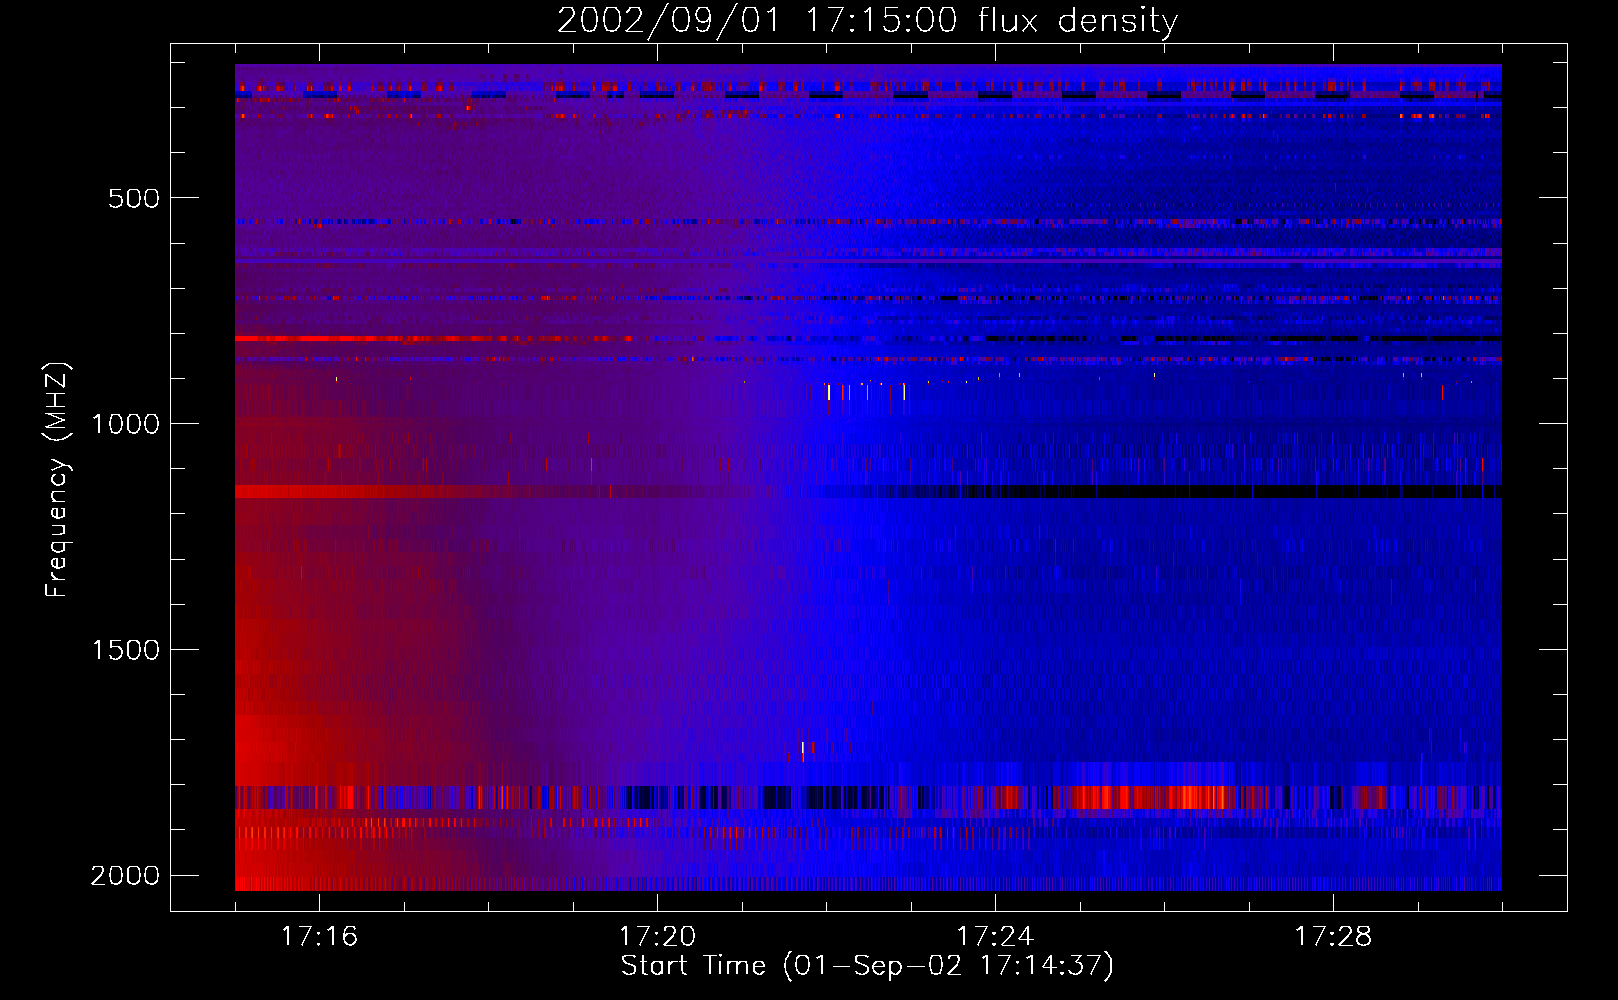This screenshot has width=1618, height=1000.
Task: Click the 1000 frequency tick label
Action: click(x=125, y=424)
